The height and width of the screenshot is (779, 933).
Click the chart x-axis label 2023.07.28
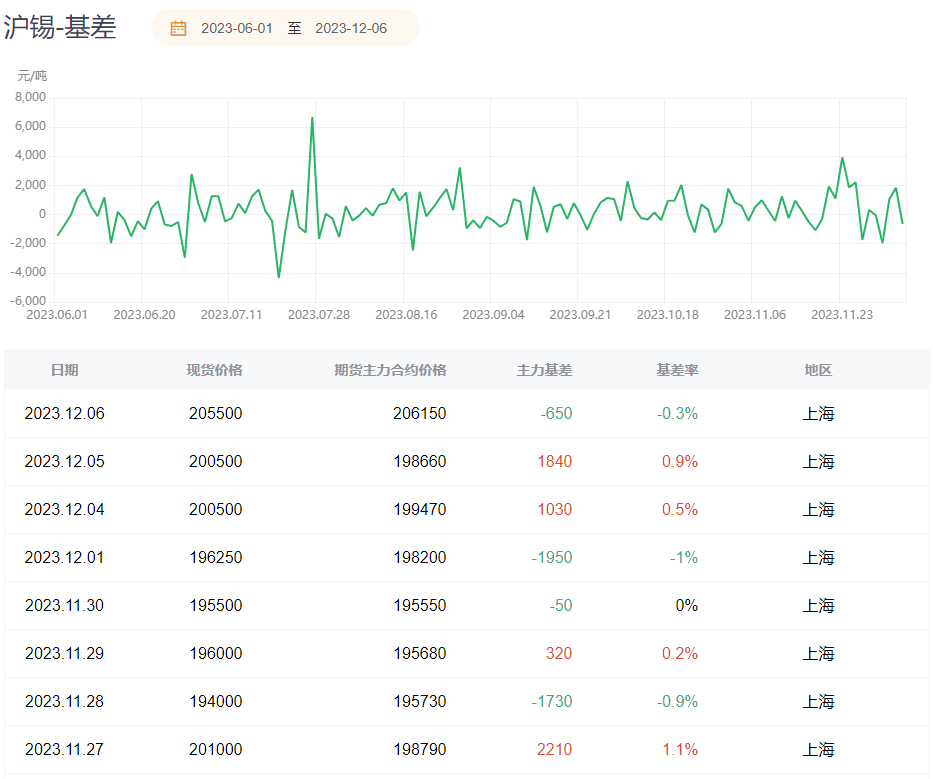(x=319, y=315)
